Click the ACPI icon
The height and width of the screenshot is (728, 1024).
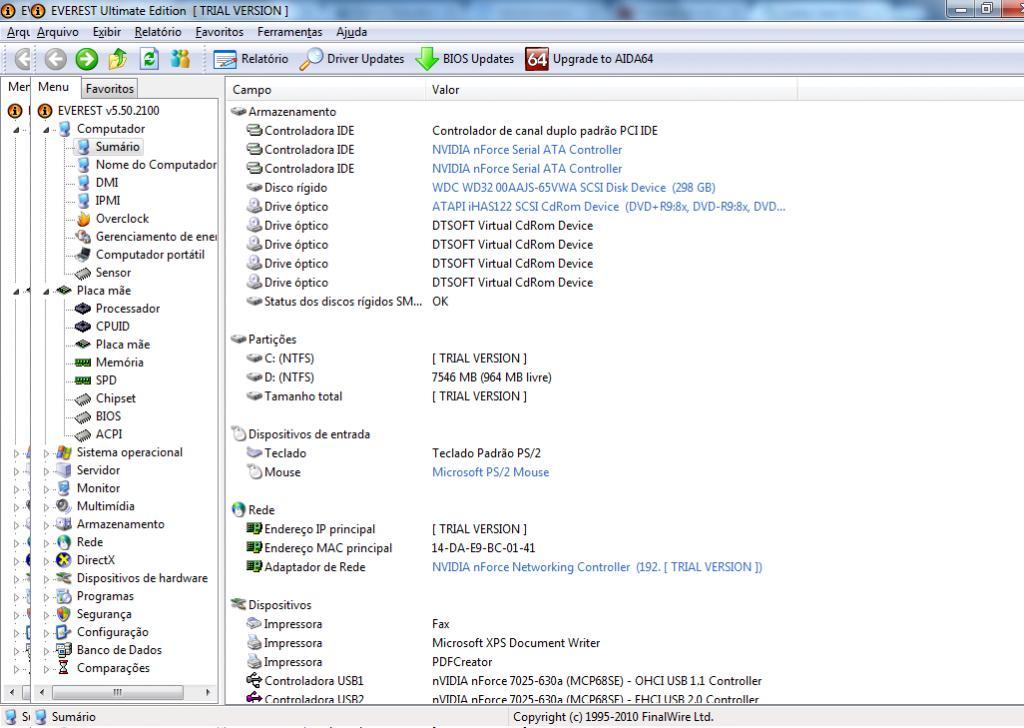(83, 434)
